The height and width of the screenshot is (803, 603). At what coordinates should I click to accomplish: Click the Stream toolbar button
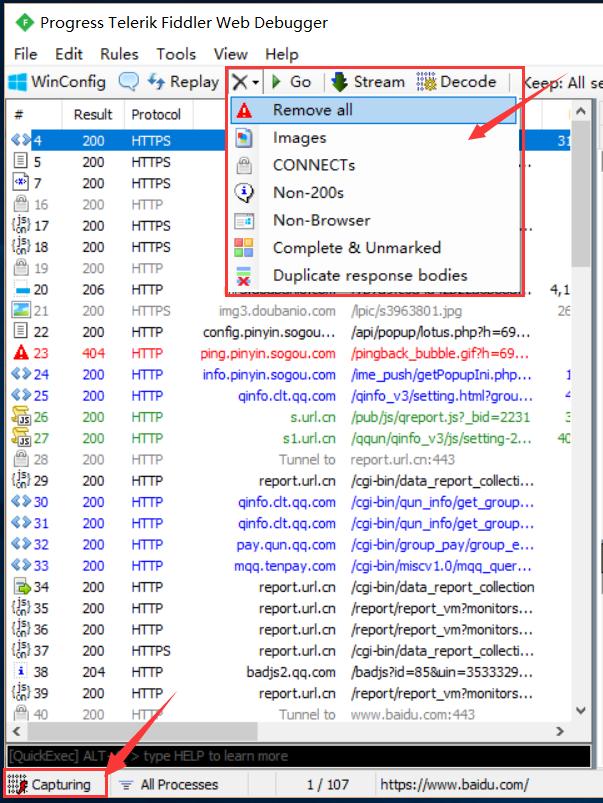[x=368, y=82]
